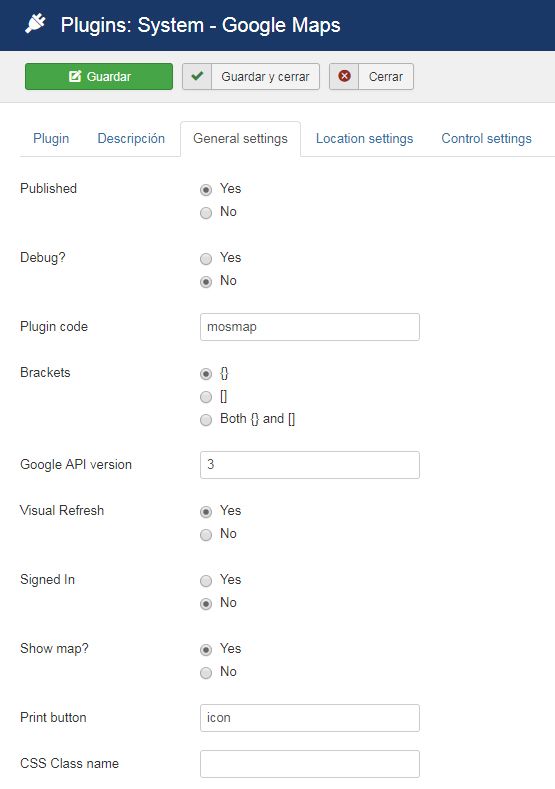
Task: Open the Plugin tab
Action: [x=51, y=138]
